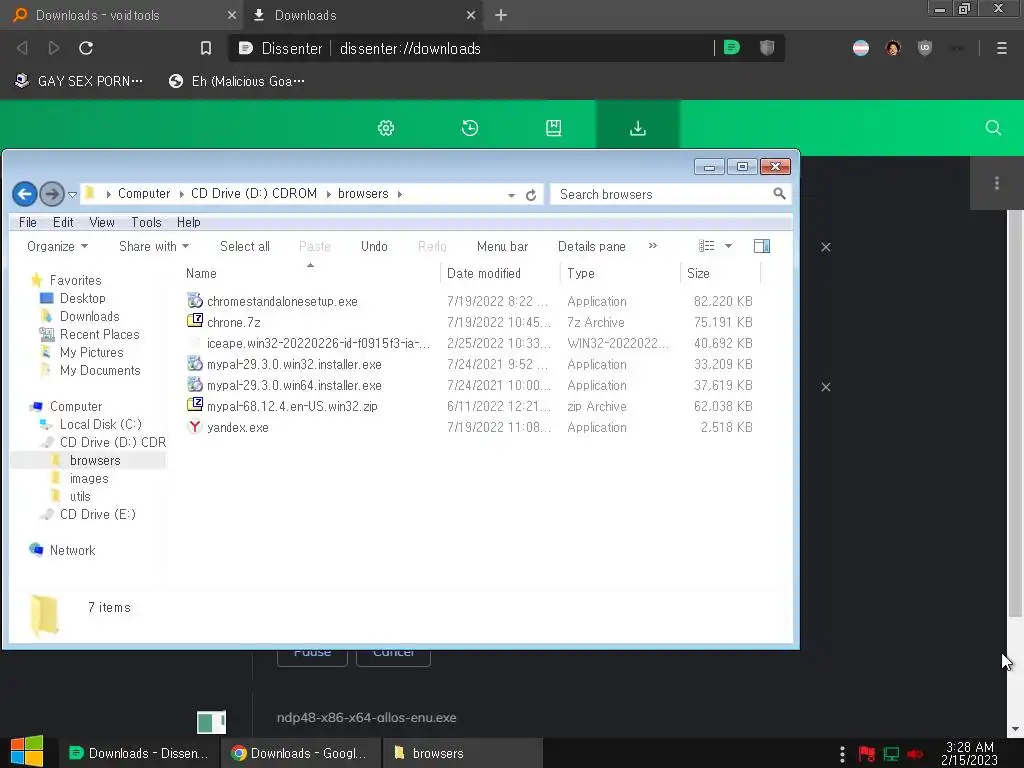The image size is (1024, 768).
Task: Select downloads icon in green bar
Action: (x=637, y=128)
